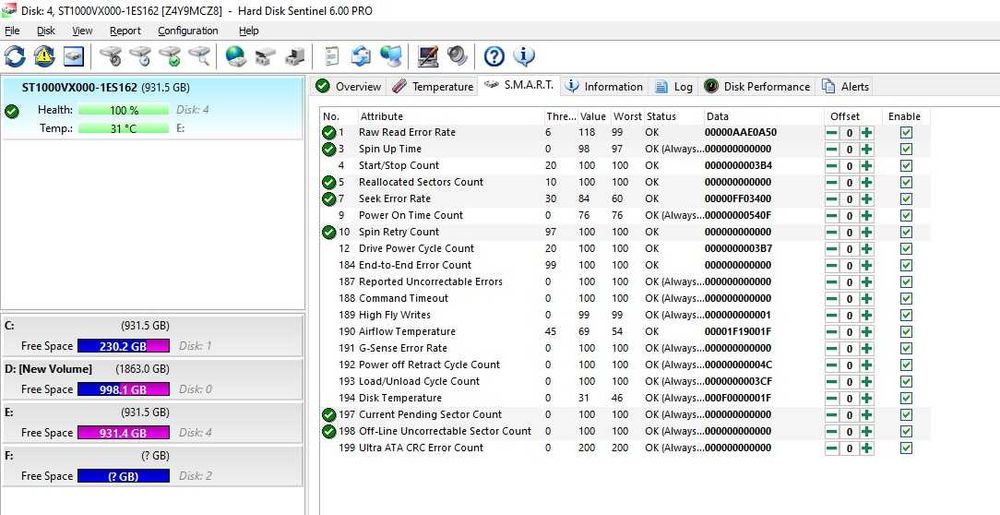Click the E: free space 931.4 GB bar
Screen dimensions: 1000x515
(123, 433)
